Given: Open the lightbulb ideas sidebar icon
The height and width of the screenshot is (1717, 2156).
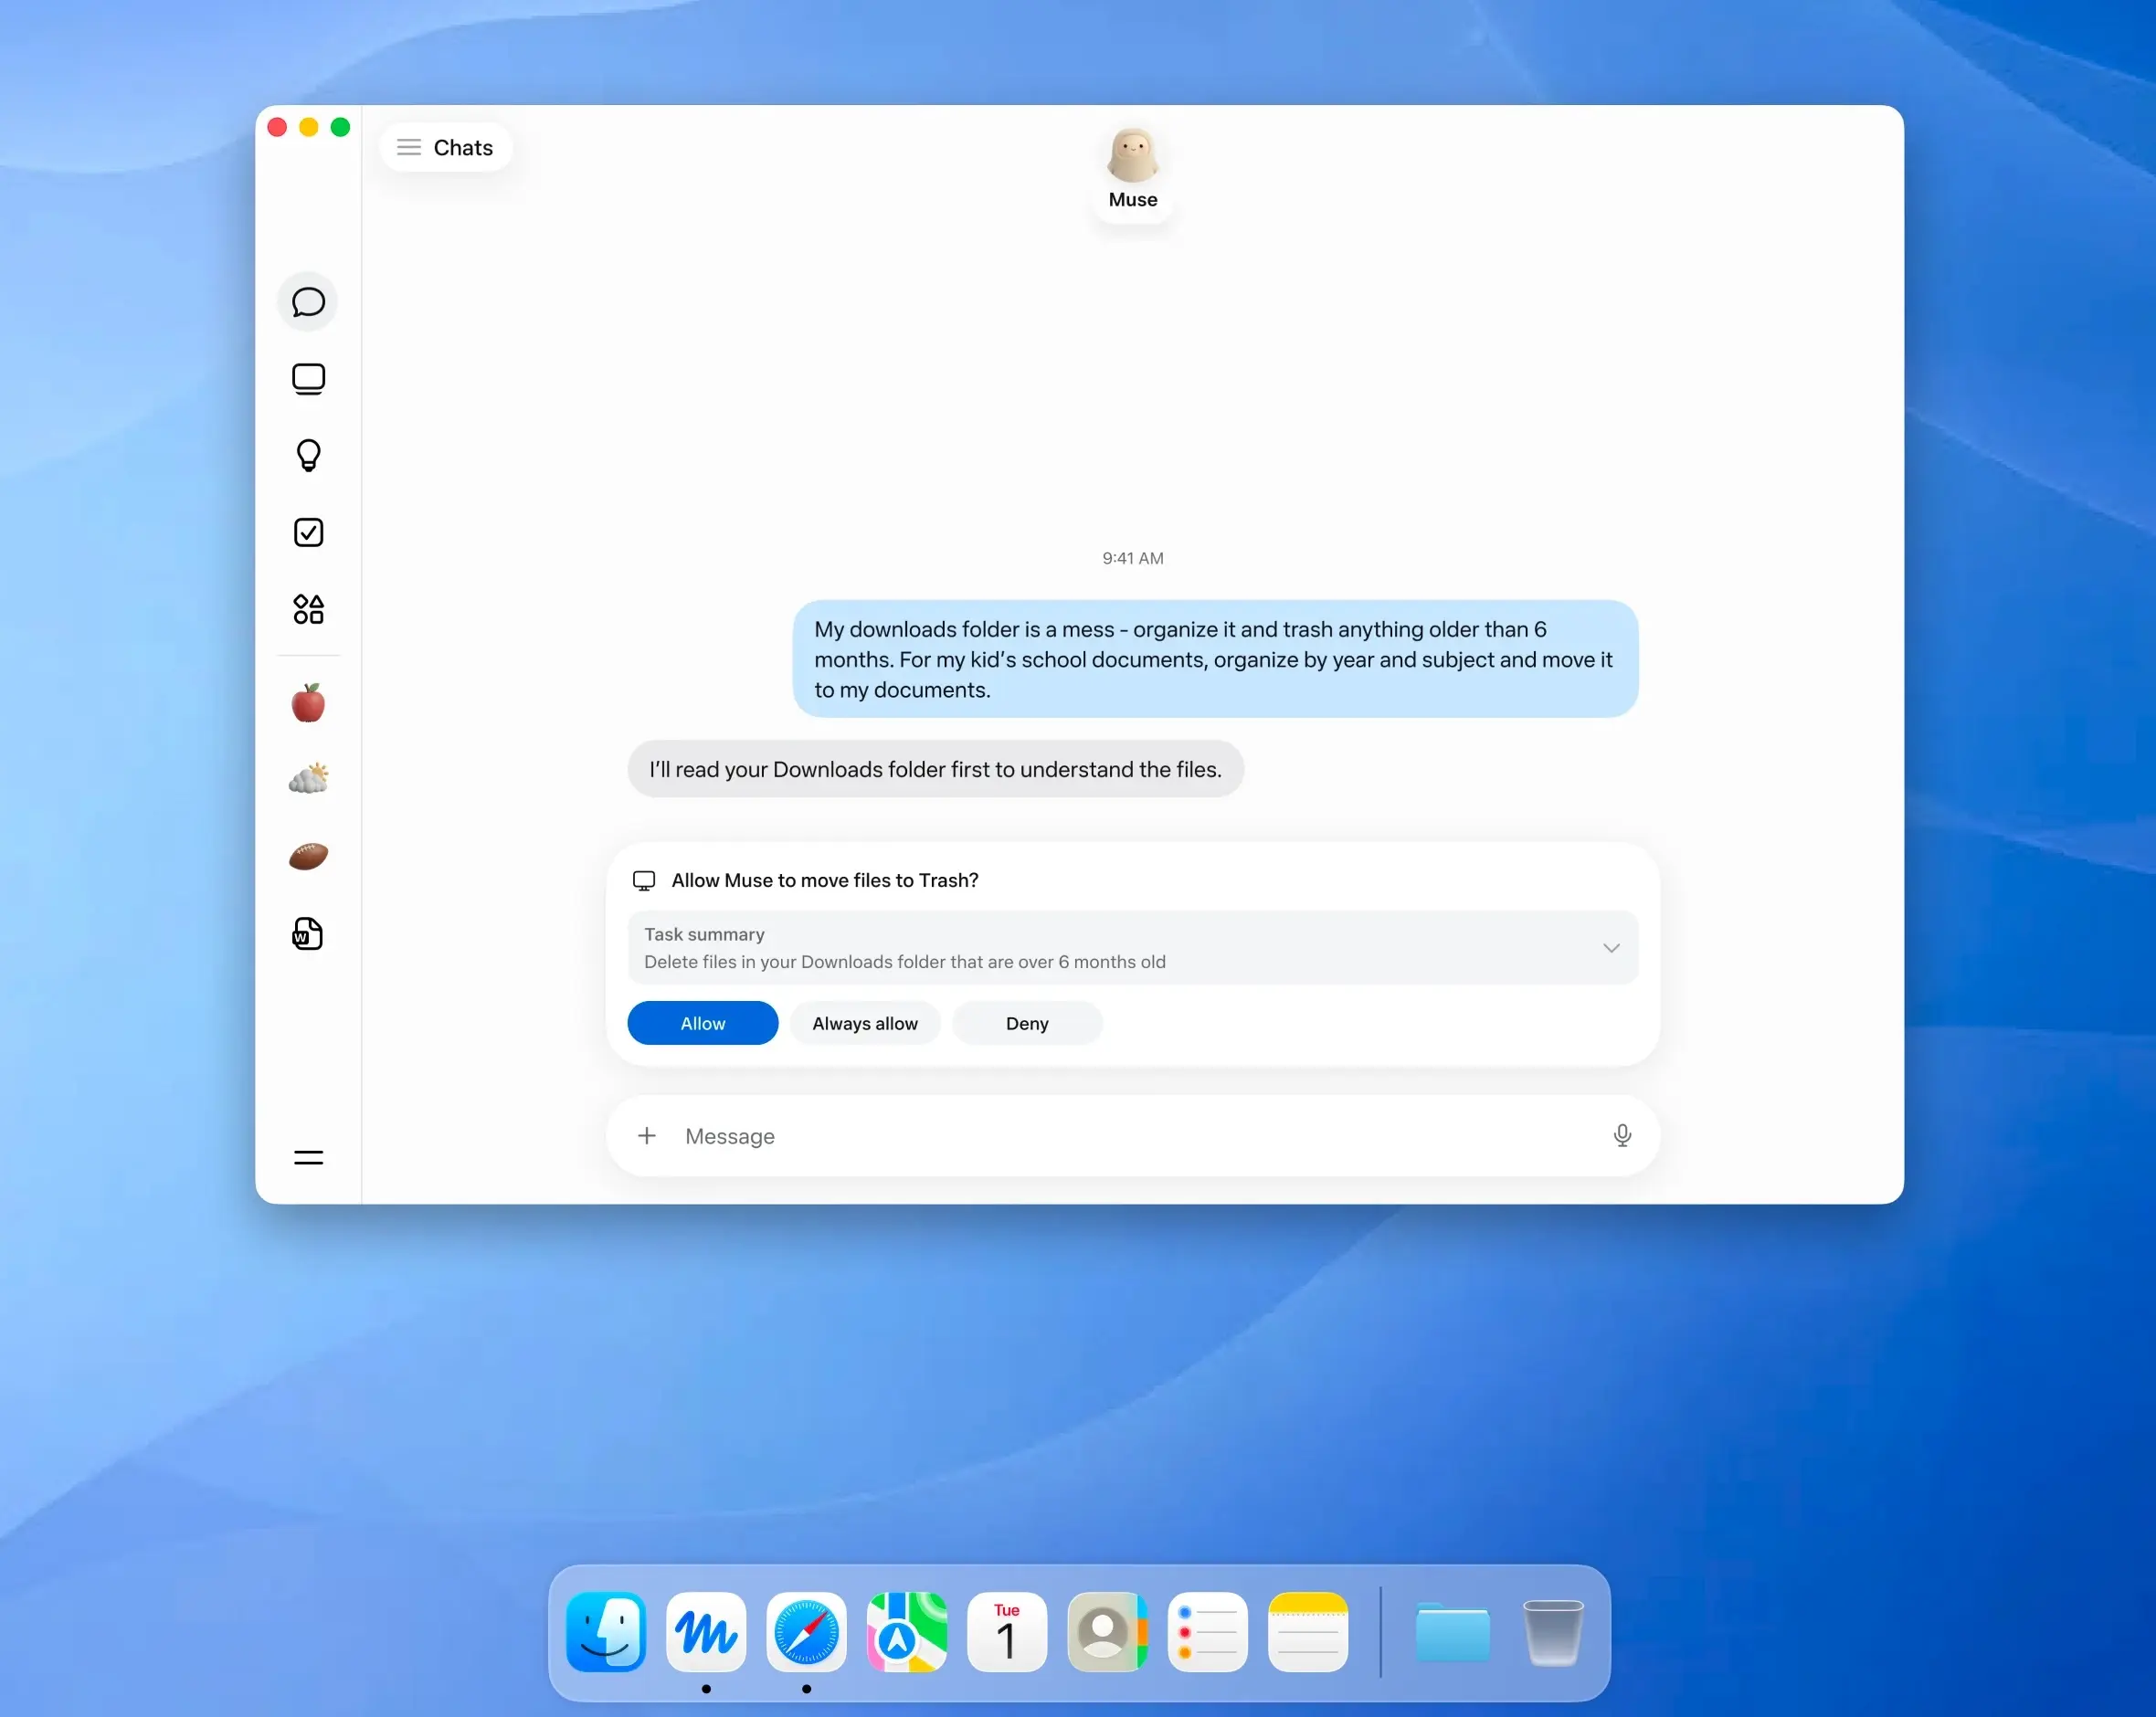Looking at the screenshot, I should click(x=308, y=456).
